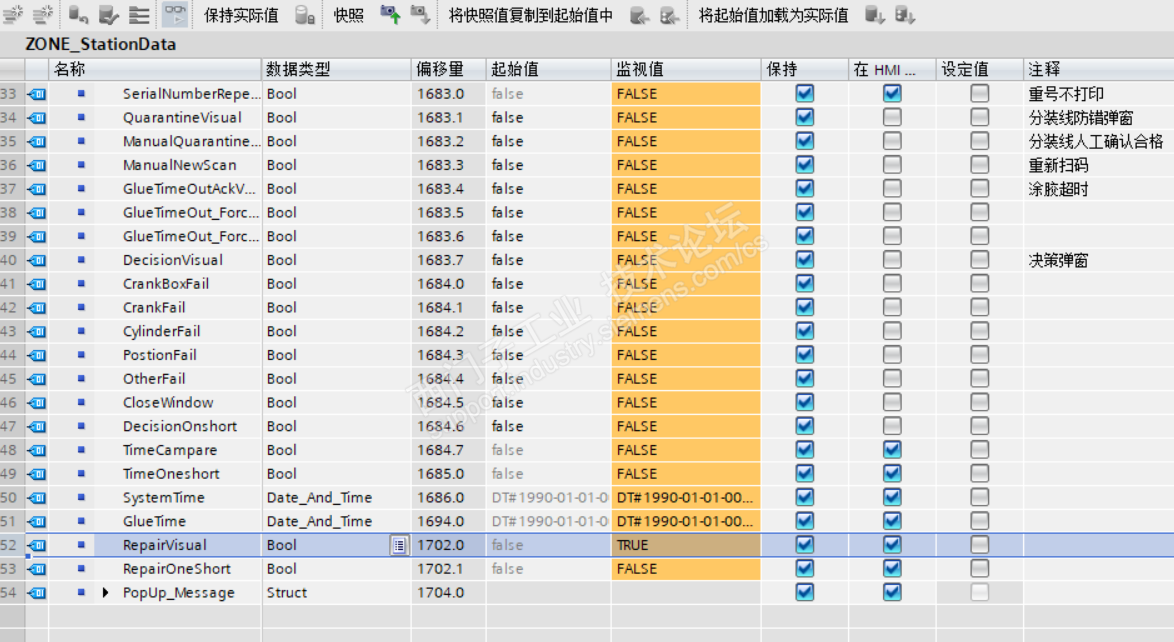Click the tag icon of DecisionVisual row
The height and width of the screenshot is (642, 1174).
point(37,260)
